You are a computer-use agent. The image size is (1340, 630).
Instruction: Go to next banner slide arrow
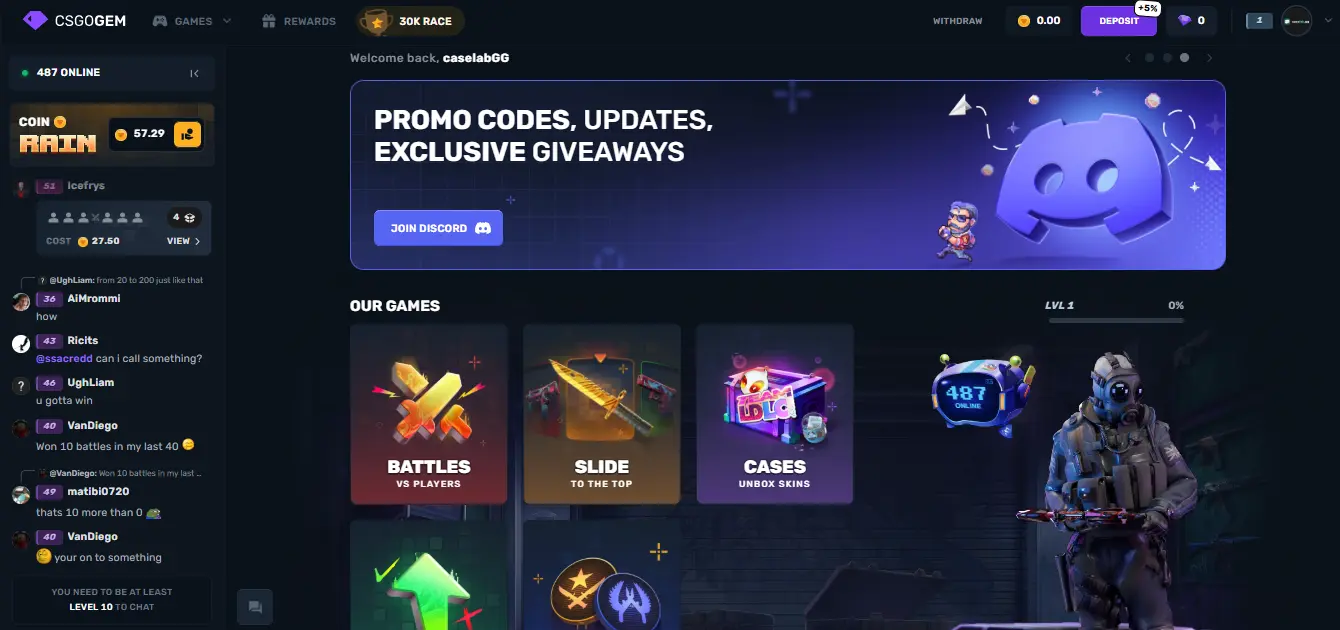pos(1210,58)
